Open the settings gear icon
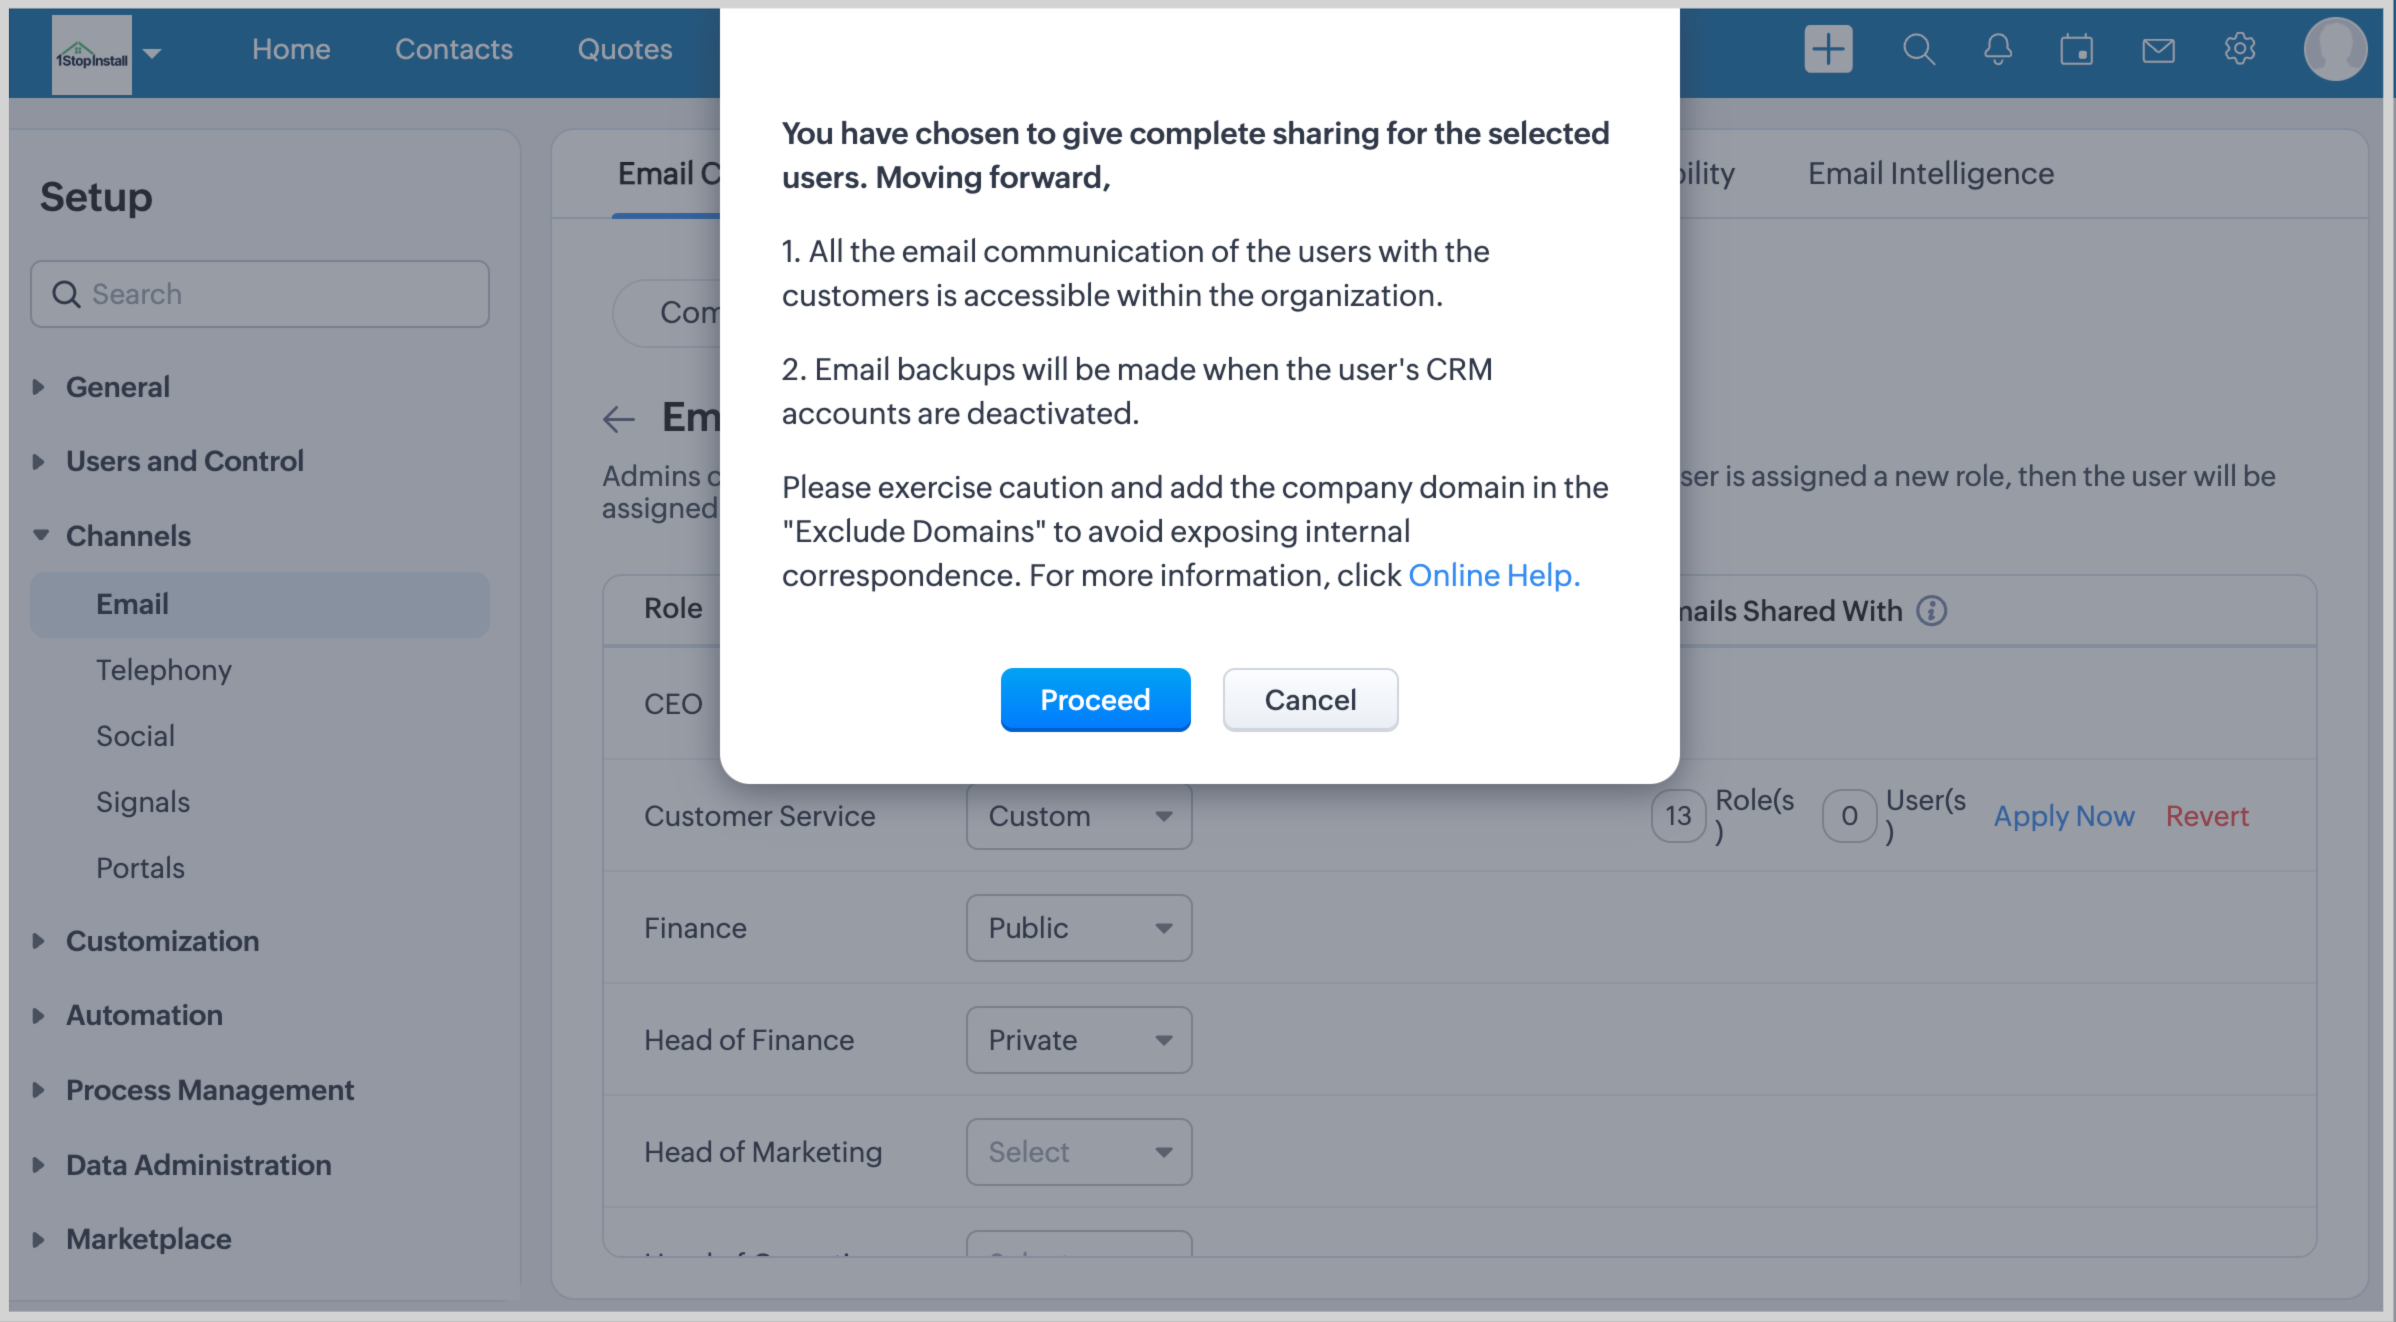This screenshot has width=2396, height=1322. (2239, 49)
